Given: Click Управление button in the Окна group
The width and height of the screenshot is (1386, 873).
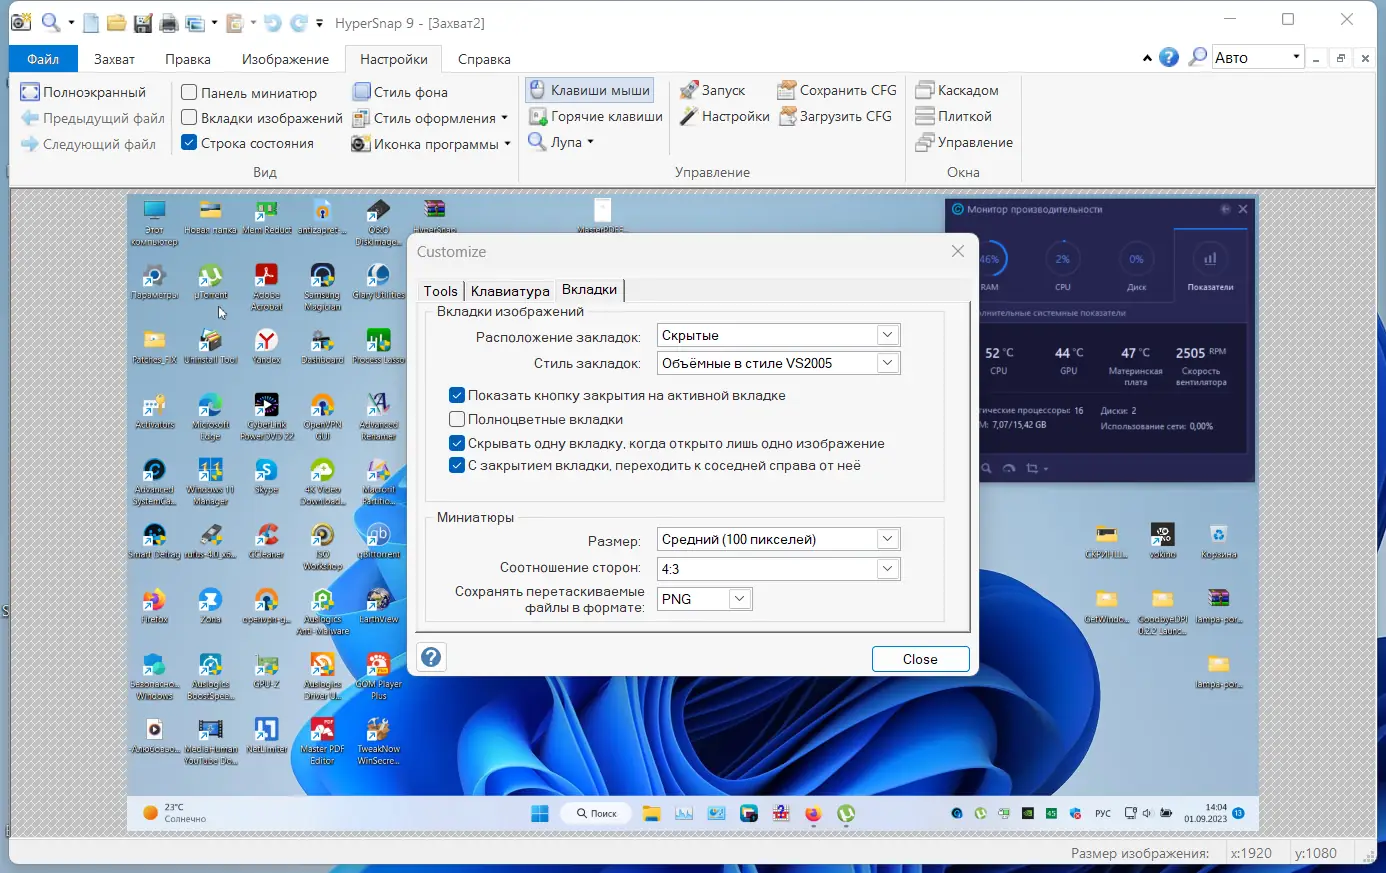Looking at the screenshot, I should point(964,142).
